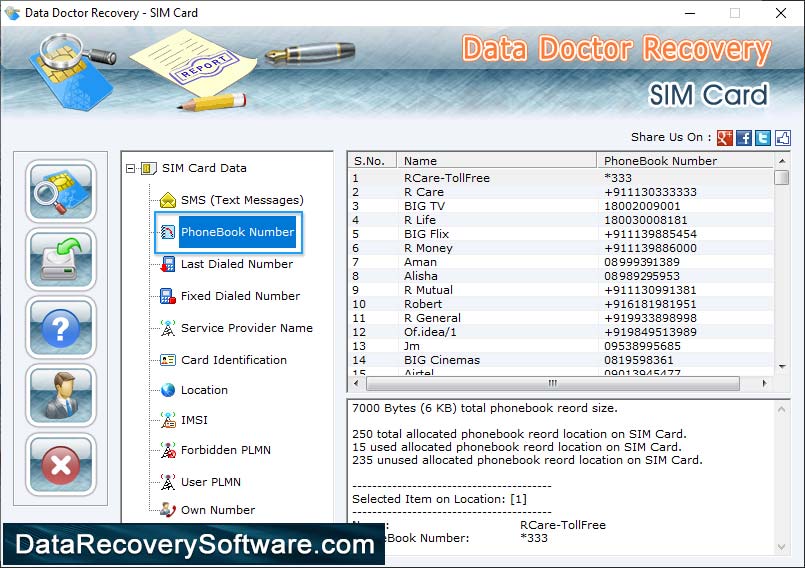
Task: Select the R Mutual contact row
Action: [561, 290]
